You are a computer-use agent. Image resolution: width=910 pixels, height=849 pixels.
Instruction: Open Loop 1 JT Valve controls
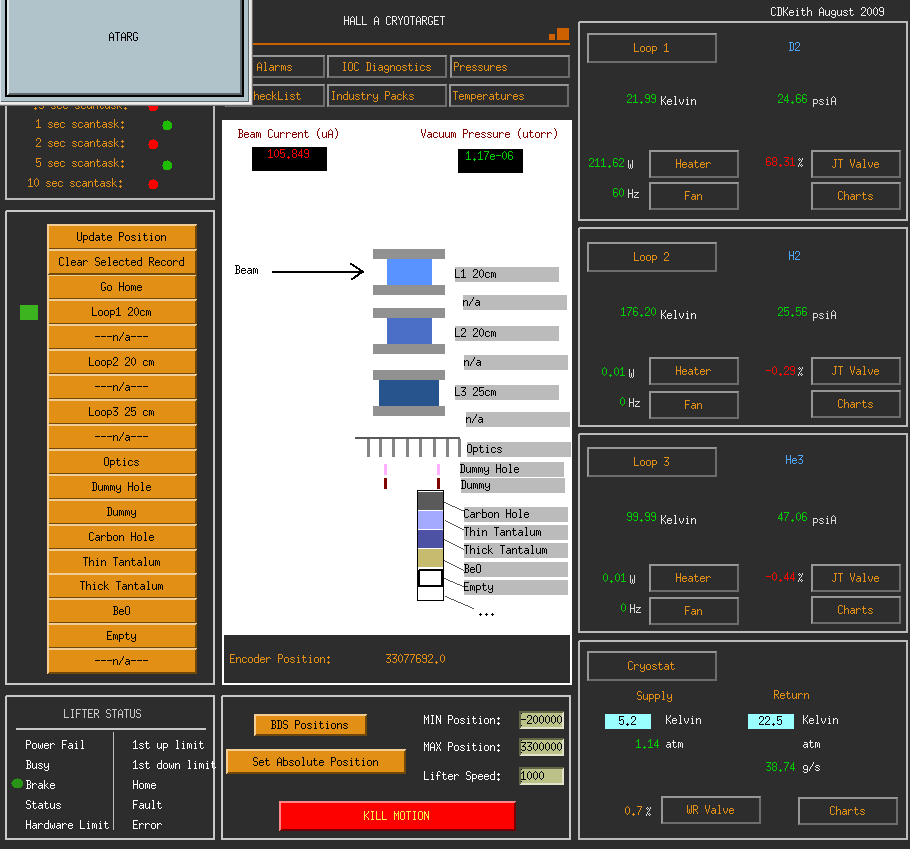pos(855,164)
